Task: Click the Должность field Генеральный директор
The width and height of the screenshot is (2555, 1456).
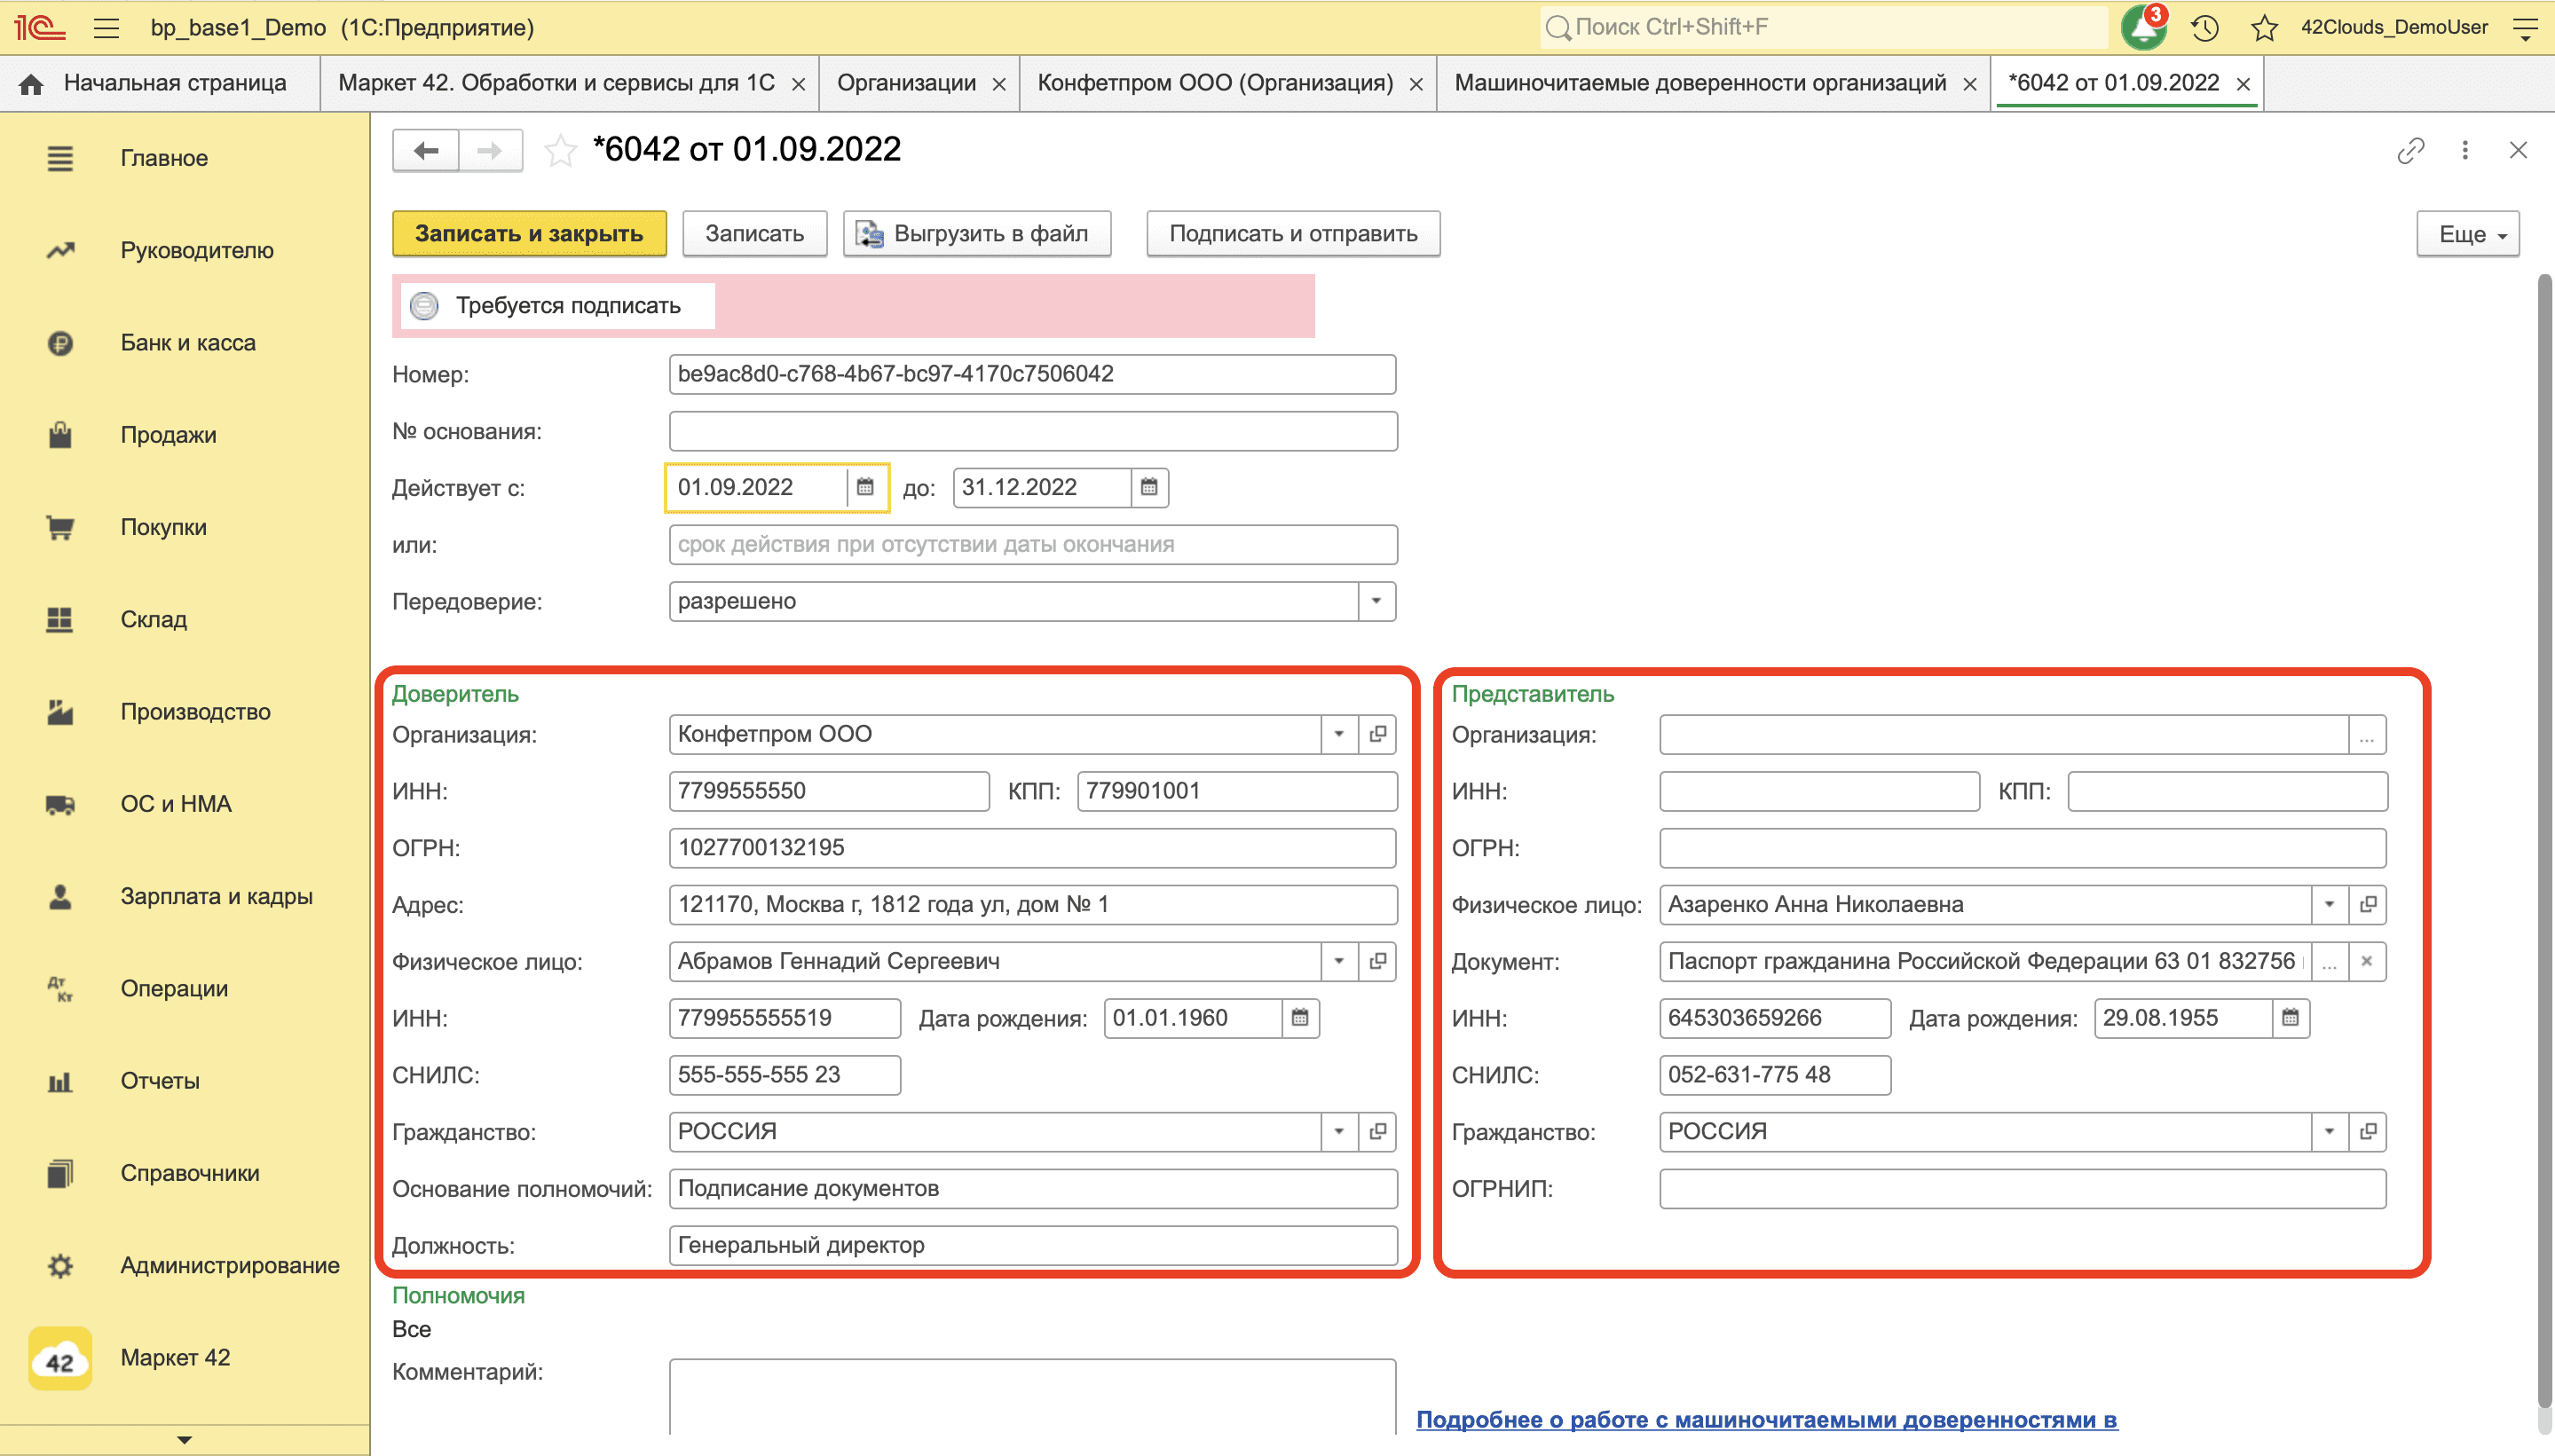Action: (1033, 1245)
